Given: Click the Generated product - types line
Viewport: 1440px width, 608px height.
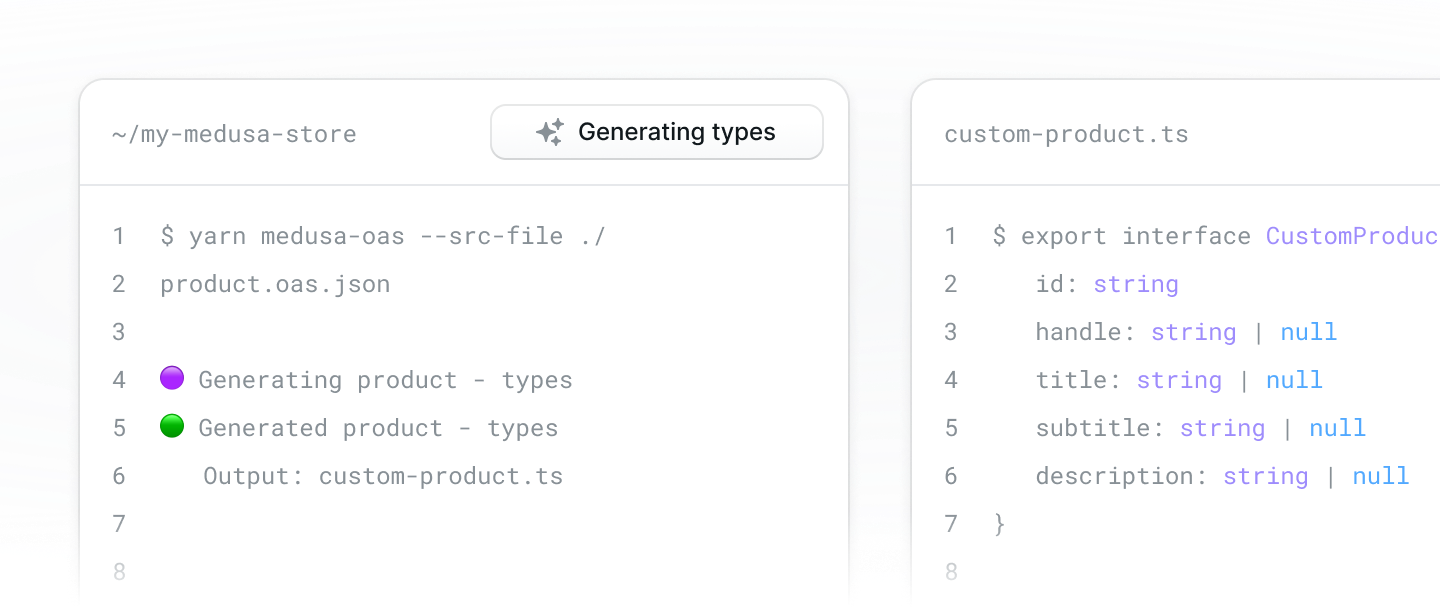Looking at the screenshot, I should 359,428.
